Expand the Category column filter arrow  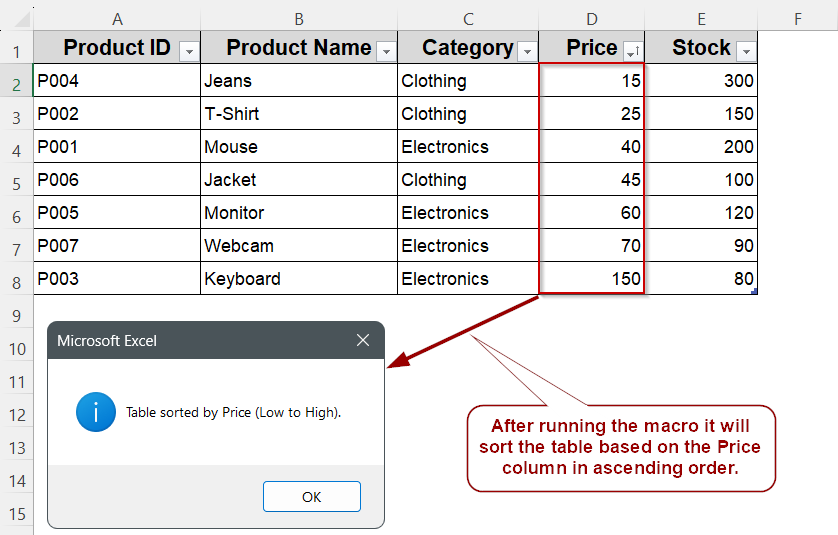point(527,51)
